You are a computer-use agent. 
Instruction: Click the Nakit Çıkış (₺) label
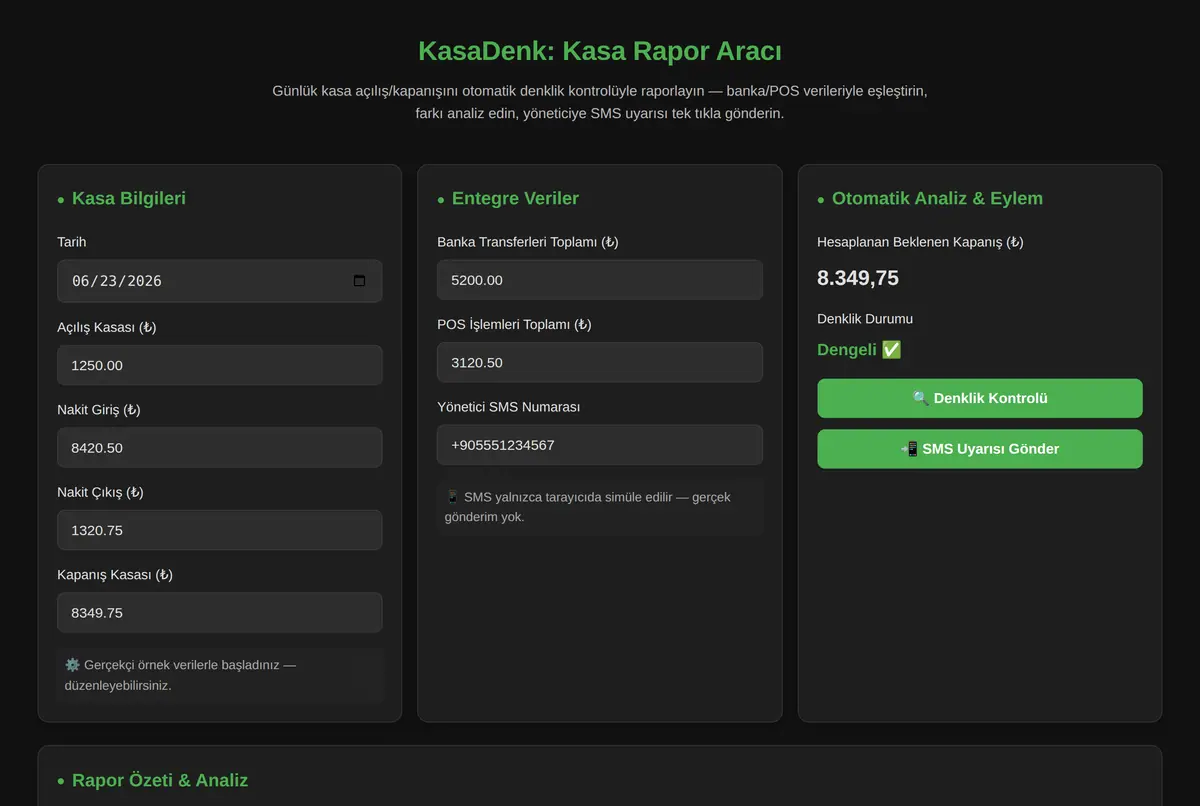point(101,492)
